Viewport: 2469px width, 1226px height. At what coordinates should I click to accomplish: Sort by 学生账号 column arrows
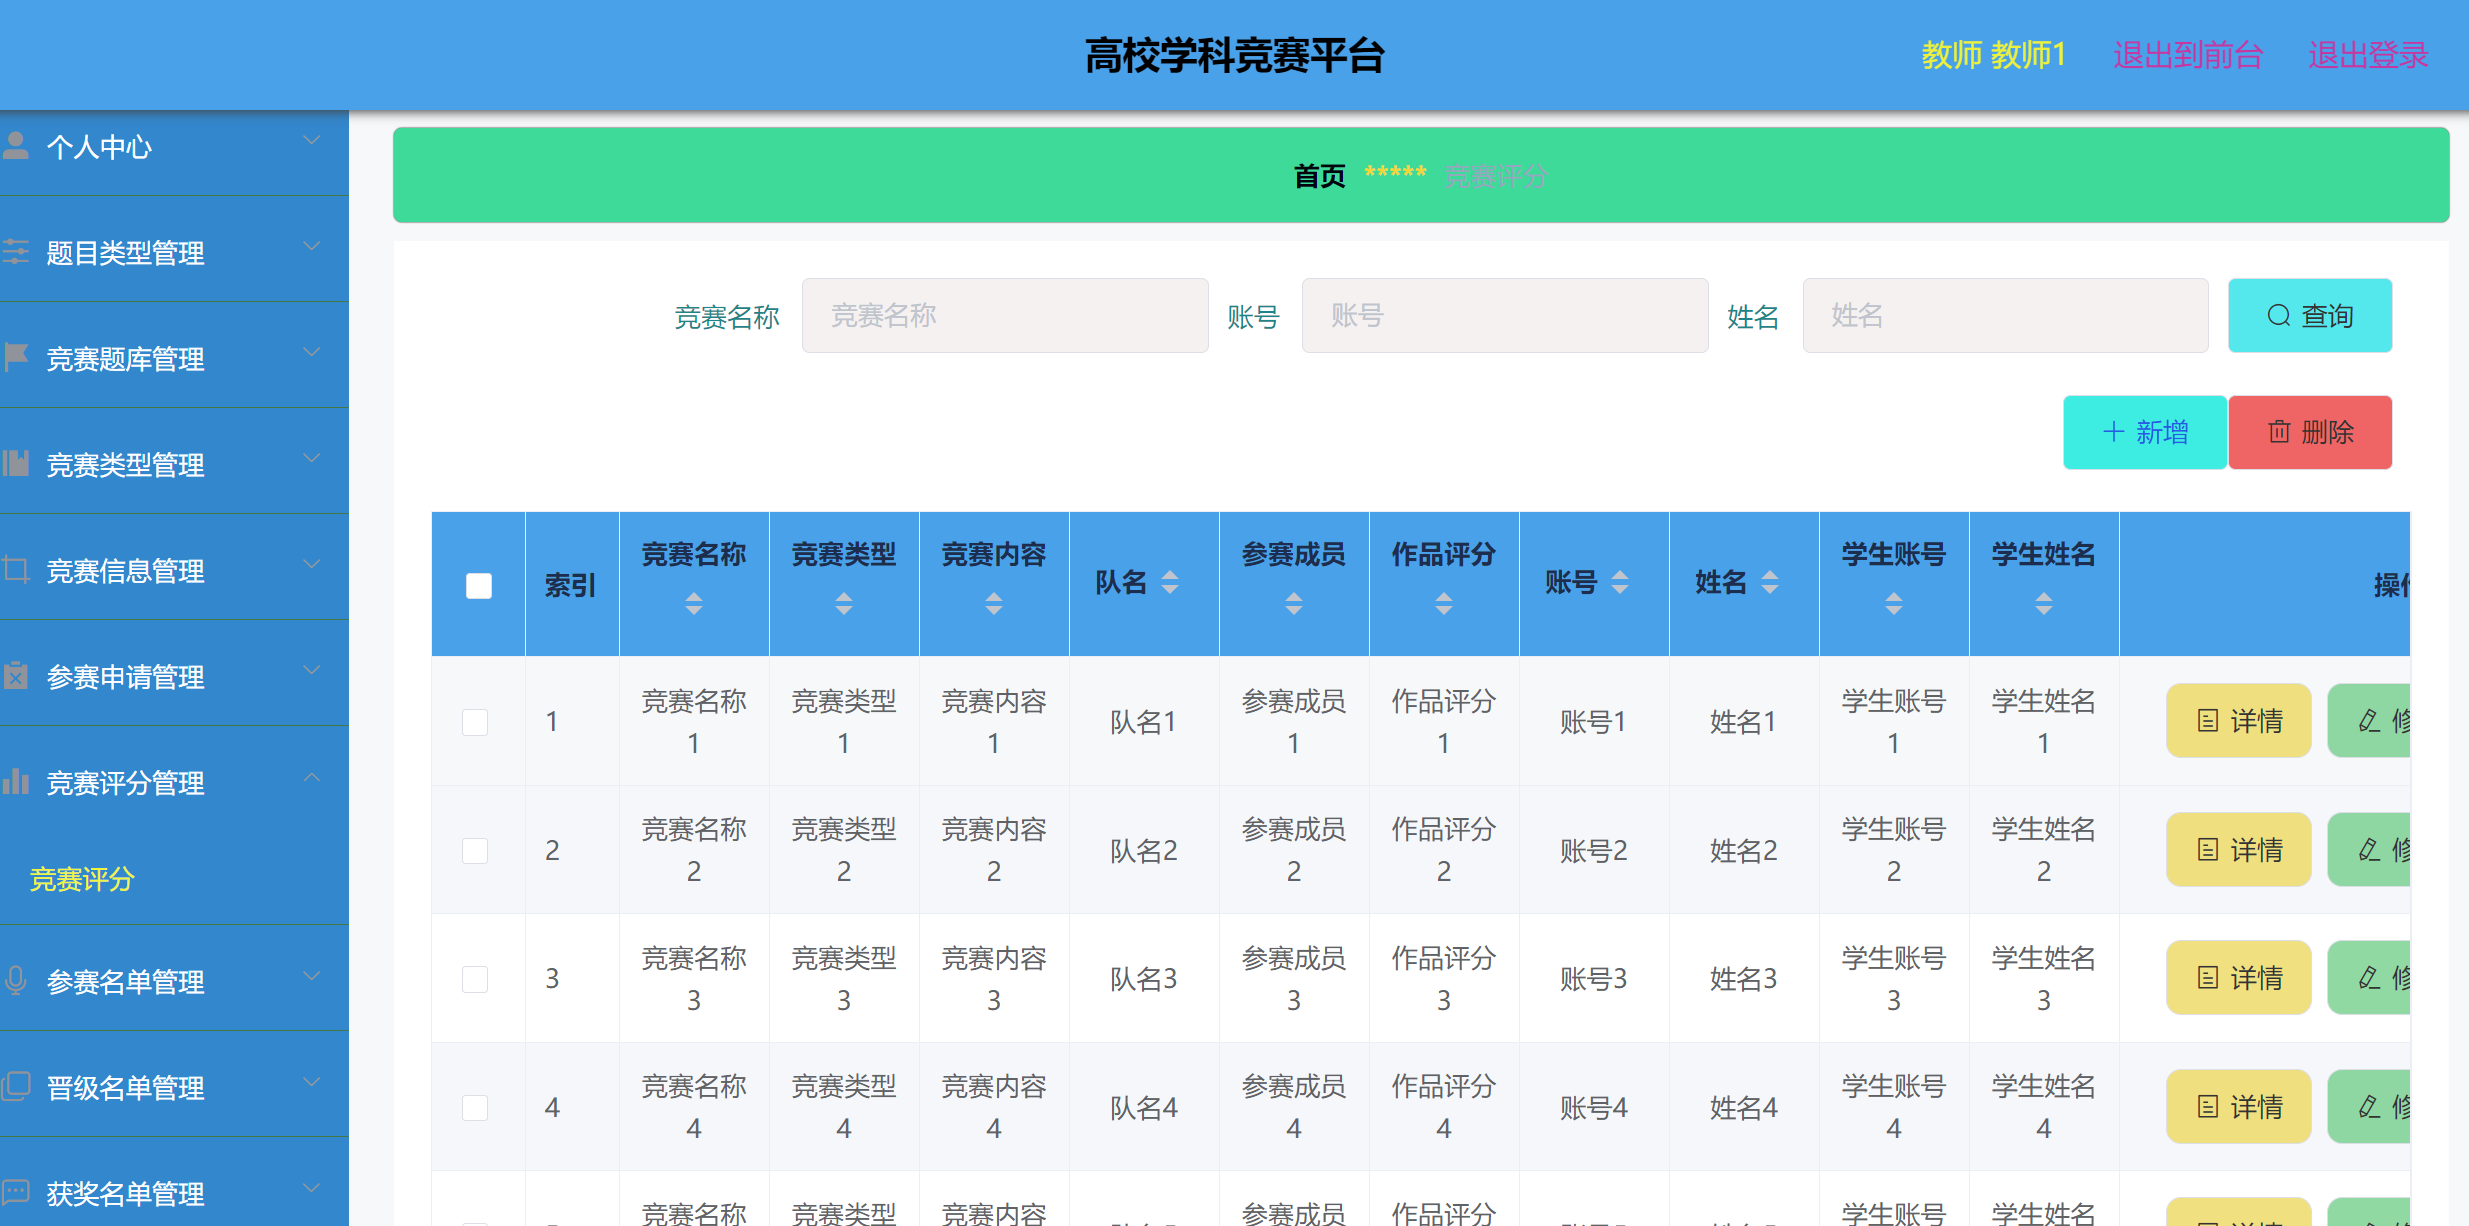[x=1894, y=603]
